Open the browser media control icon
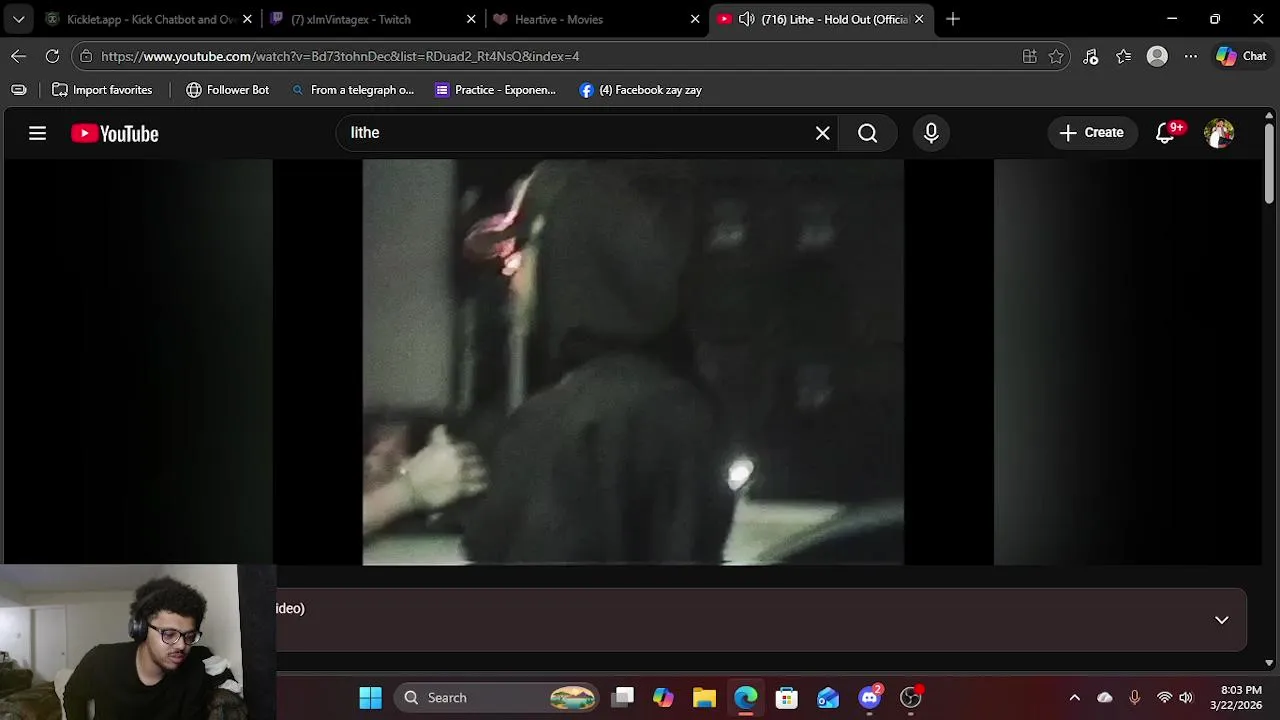Image resolution: width=1280 pixels, height=720 pixels. [1091, 57]
